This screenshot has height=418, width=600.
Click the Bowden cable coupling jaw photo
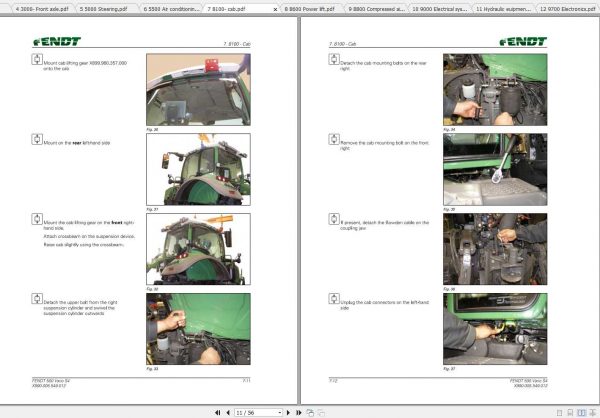tap(495, 249)
